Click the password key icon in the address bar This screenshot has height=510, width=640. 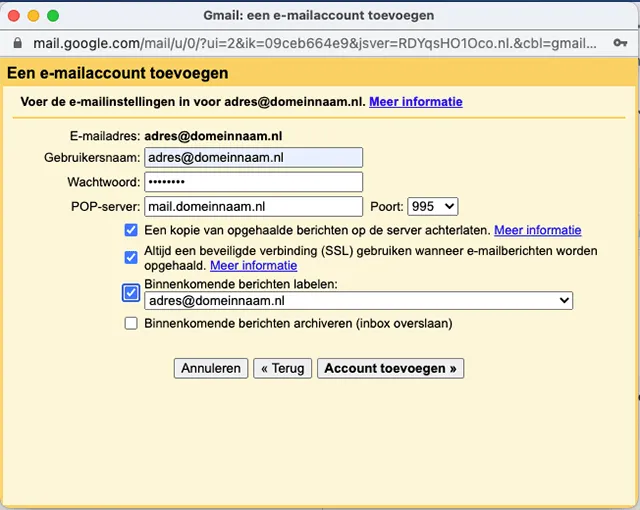tap(620, 43)
